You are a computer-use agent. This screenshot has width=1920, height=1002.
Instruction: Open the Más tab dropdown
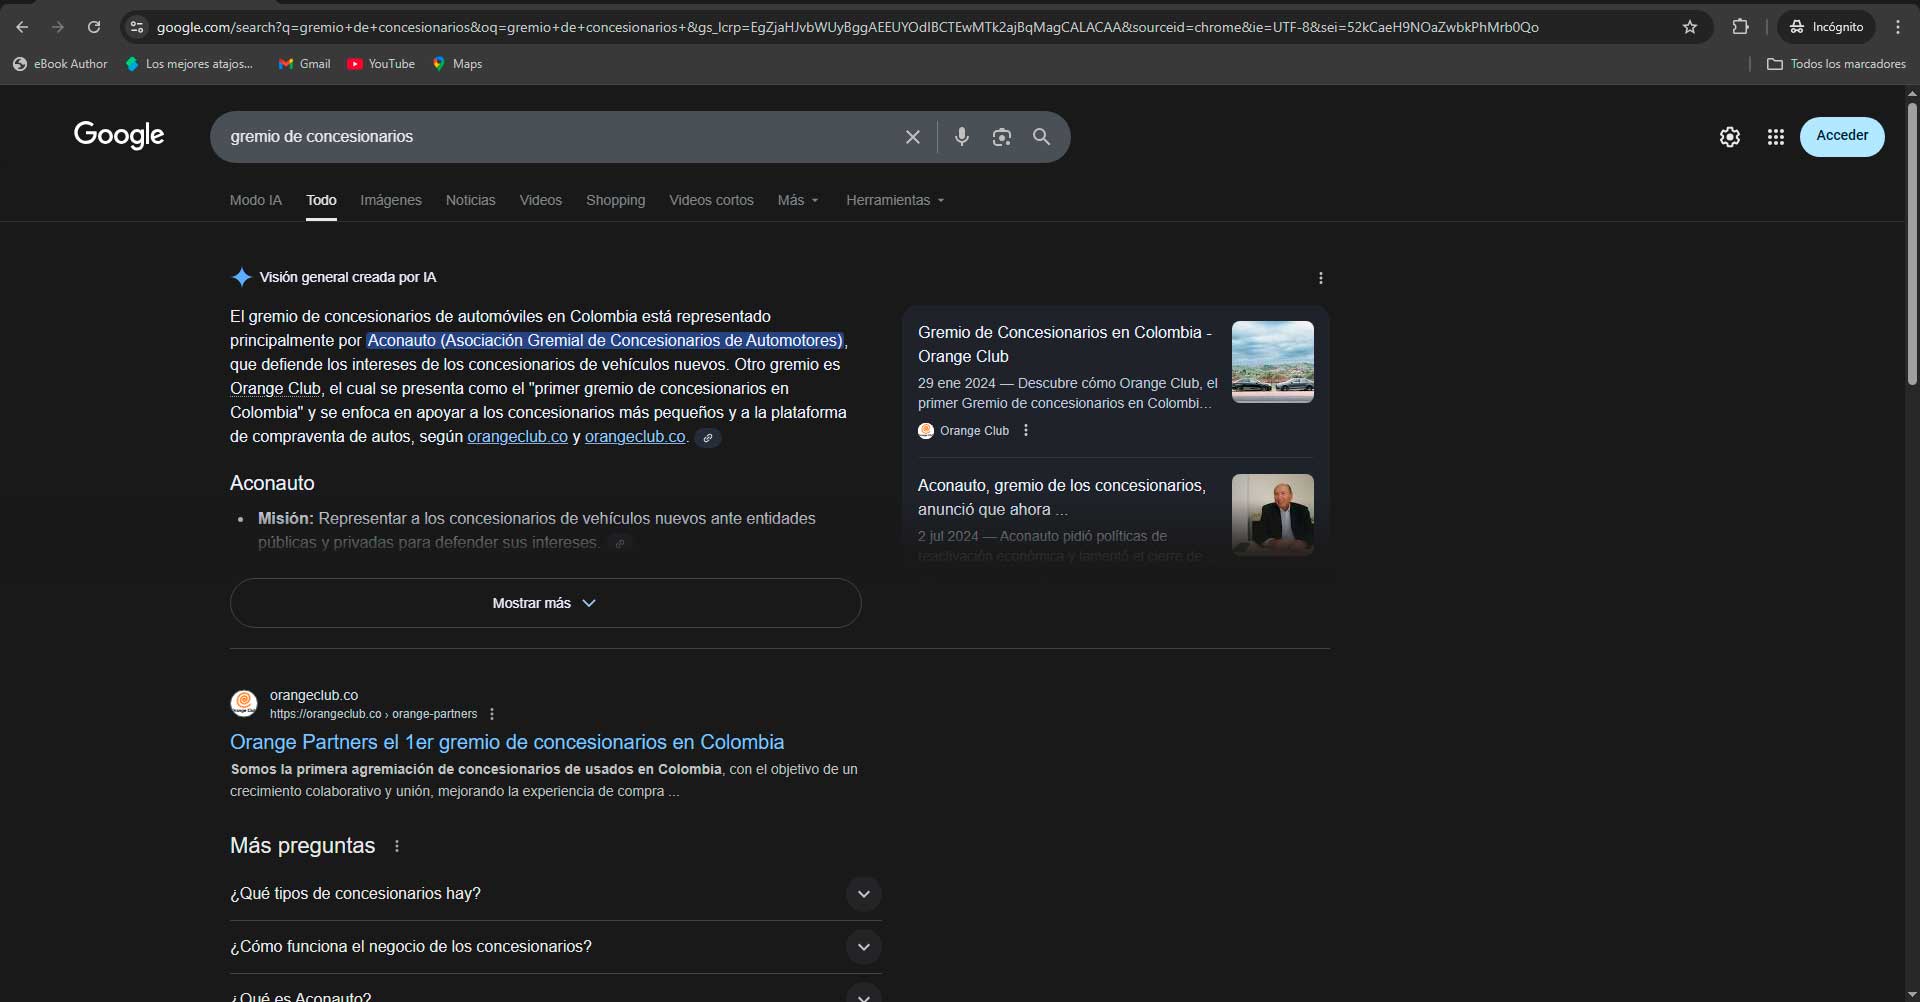[797, 200]
